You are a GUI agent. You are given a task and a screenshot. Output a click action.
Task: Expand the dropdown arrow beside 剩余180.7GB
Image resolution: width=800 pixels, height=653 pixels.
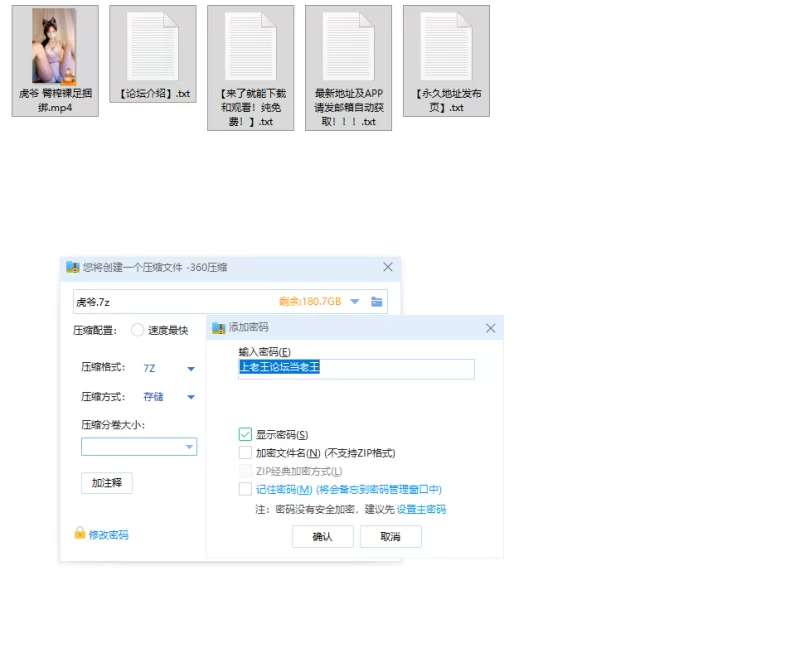pyautogui.click(x=355, y=302)
